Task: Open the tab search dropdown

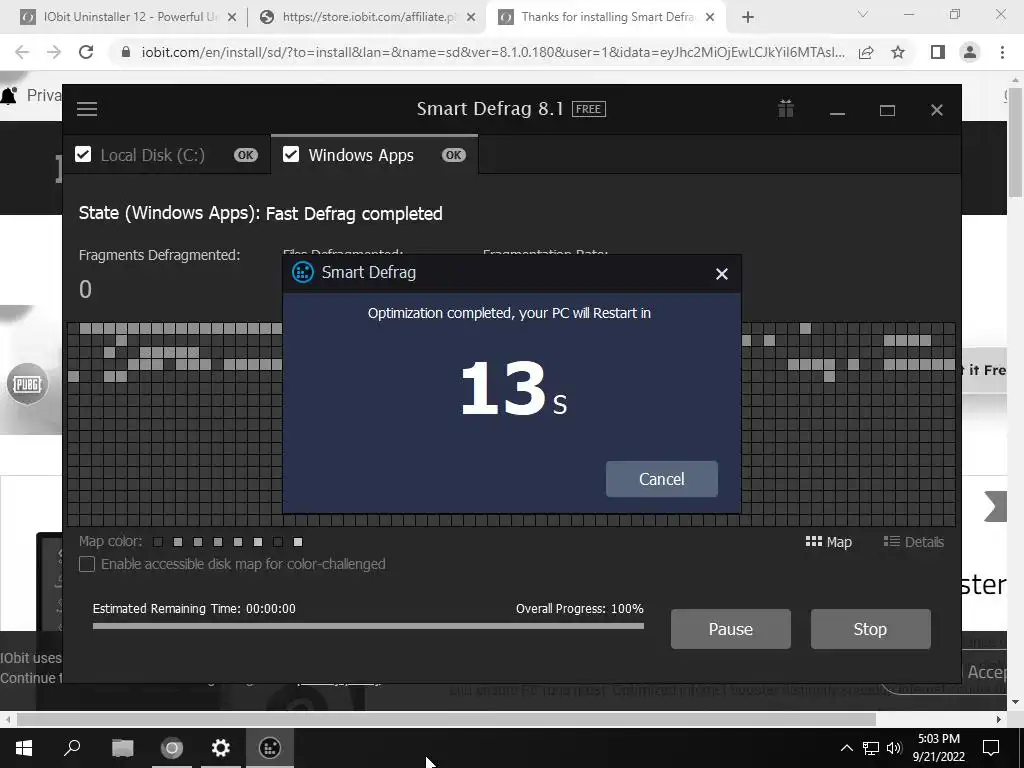Action: click(x=863, y=14)
